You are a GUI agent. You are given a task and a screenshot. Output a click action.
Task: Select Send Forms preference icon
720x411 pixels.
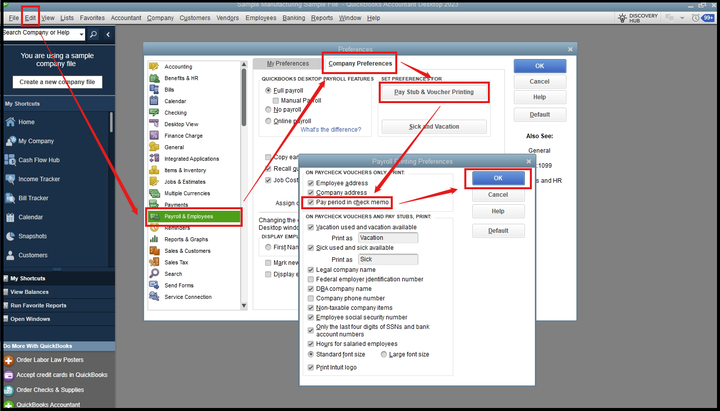pos(154,285)
